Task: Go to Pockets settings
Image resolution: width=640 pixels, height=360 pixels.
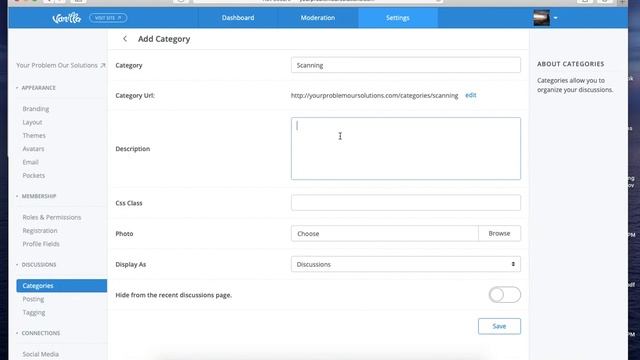Action: (x=34, y=176)
